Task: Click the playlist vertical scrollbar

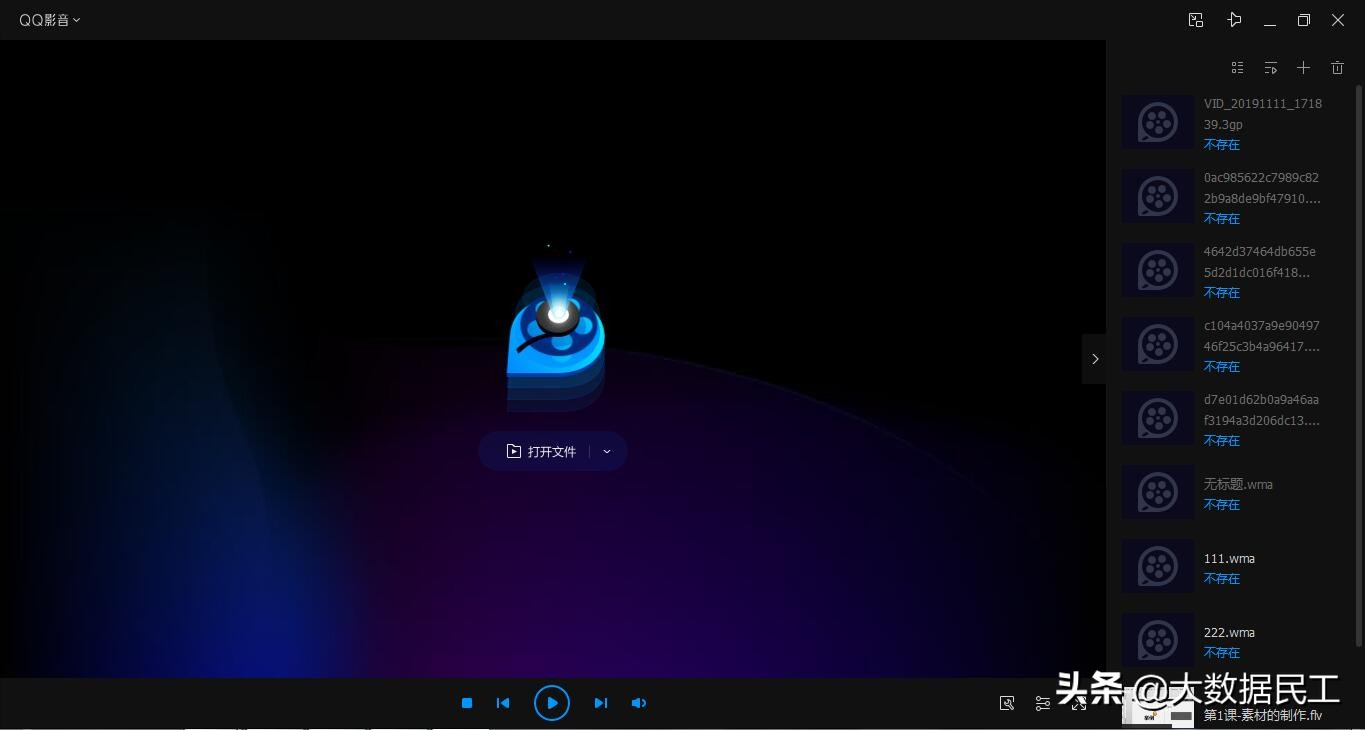Action: click(1358, 365)
